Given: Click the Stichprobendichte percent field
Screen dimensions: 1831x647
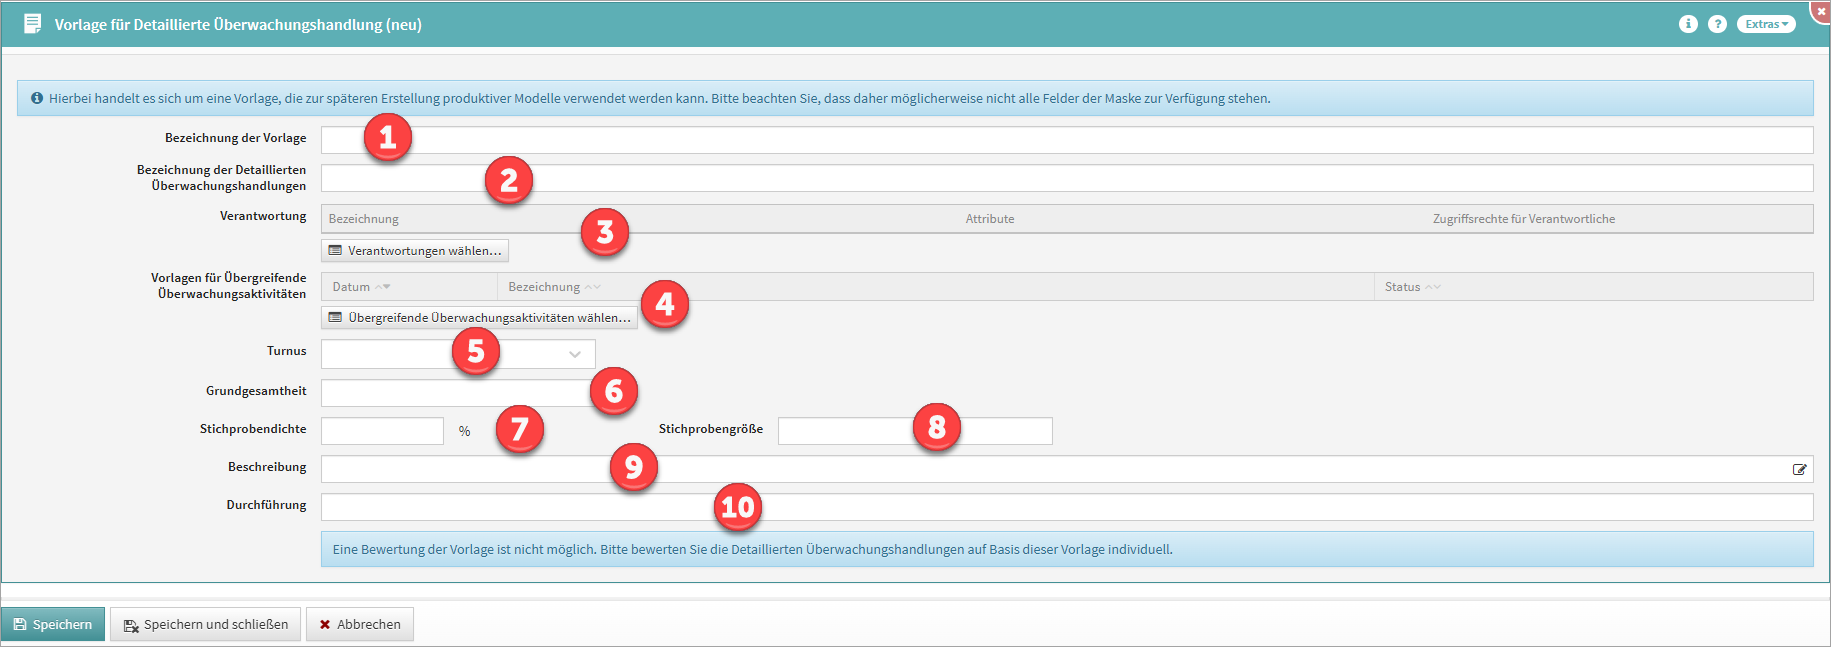Looking at the screenshot, I should pyautogui.click(x=382, y=431).
